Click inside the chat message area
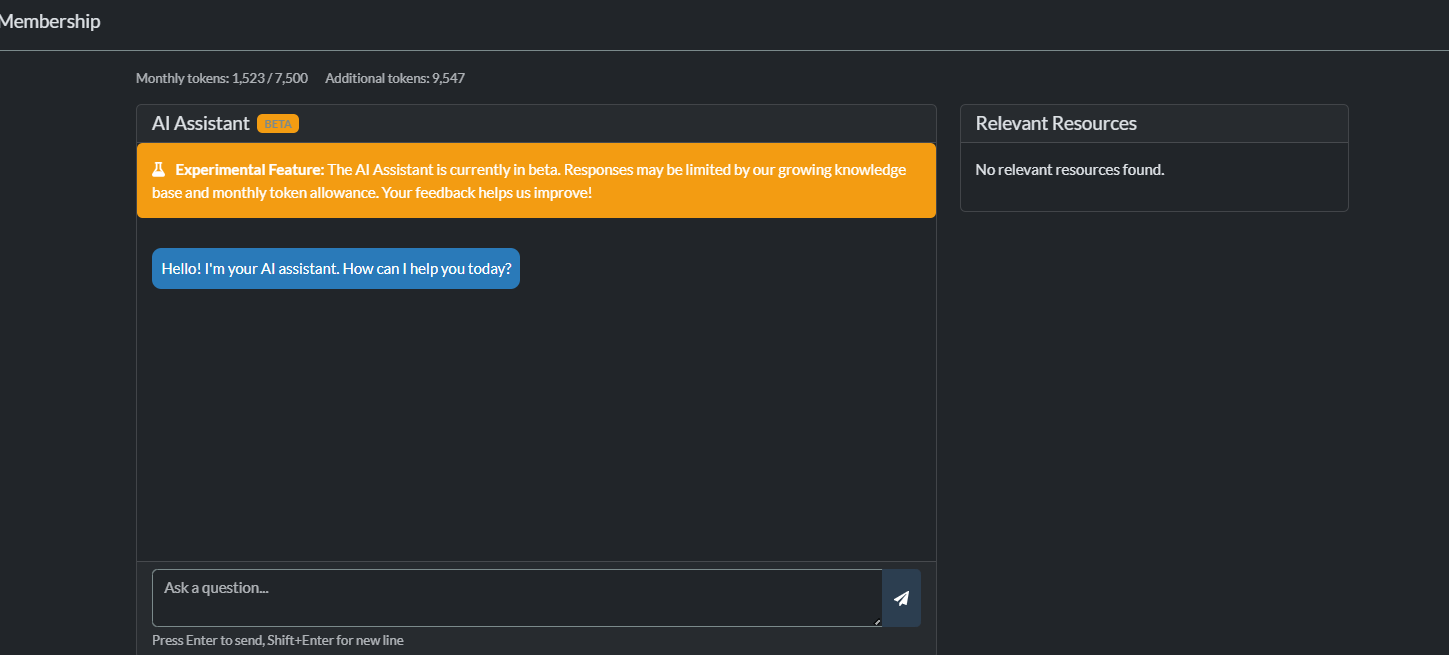1449x655 pixels. (x=536, y=420)
